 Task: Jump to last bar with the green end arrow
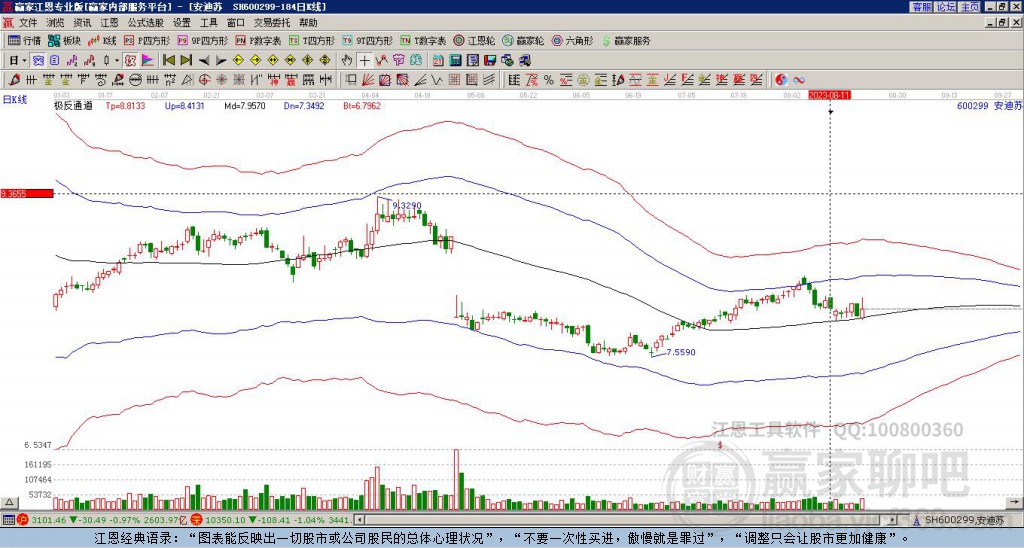[186, 61]
